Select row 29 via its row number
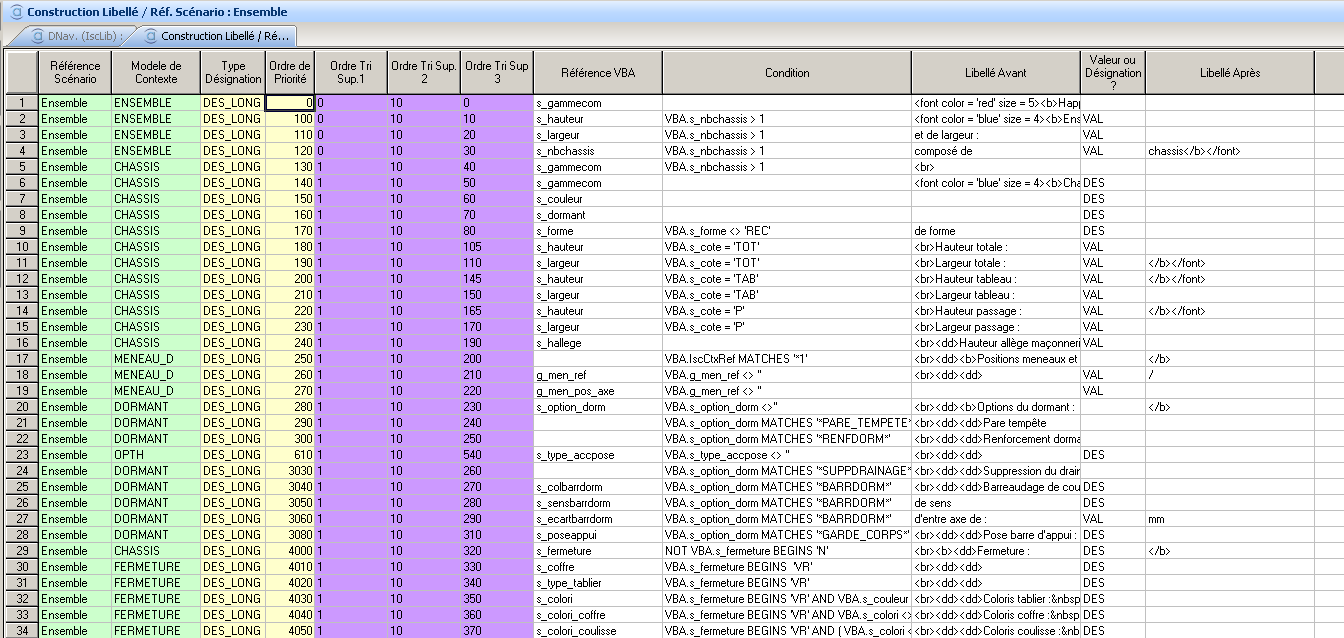Screen dimensions: 1344x638 coord(22,551)
